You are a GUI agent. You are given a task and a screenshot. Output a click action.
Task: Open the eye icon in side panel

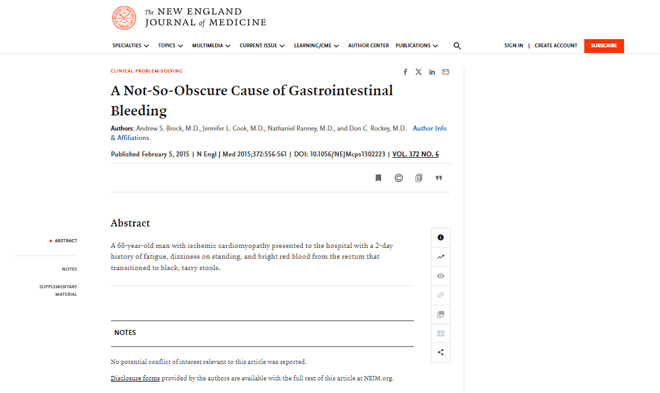click(x=441, y=276)
